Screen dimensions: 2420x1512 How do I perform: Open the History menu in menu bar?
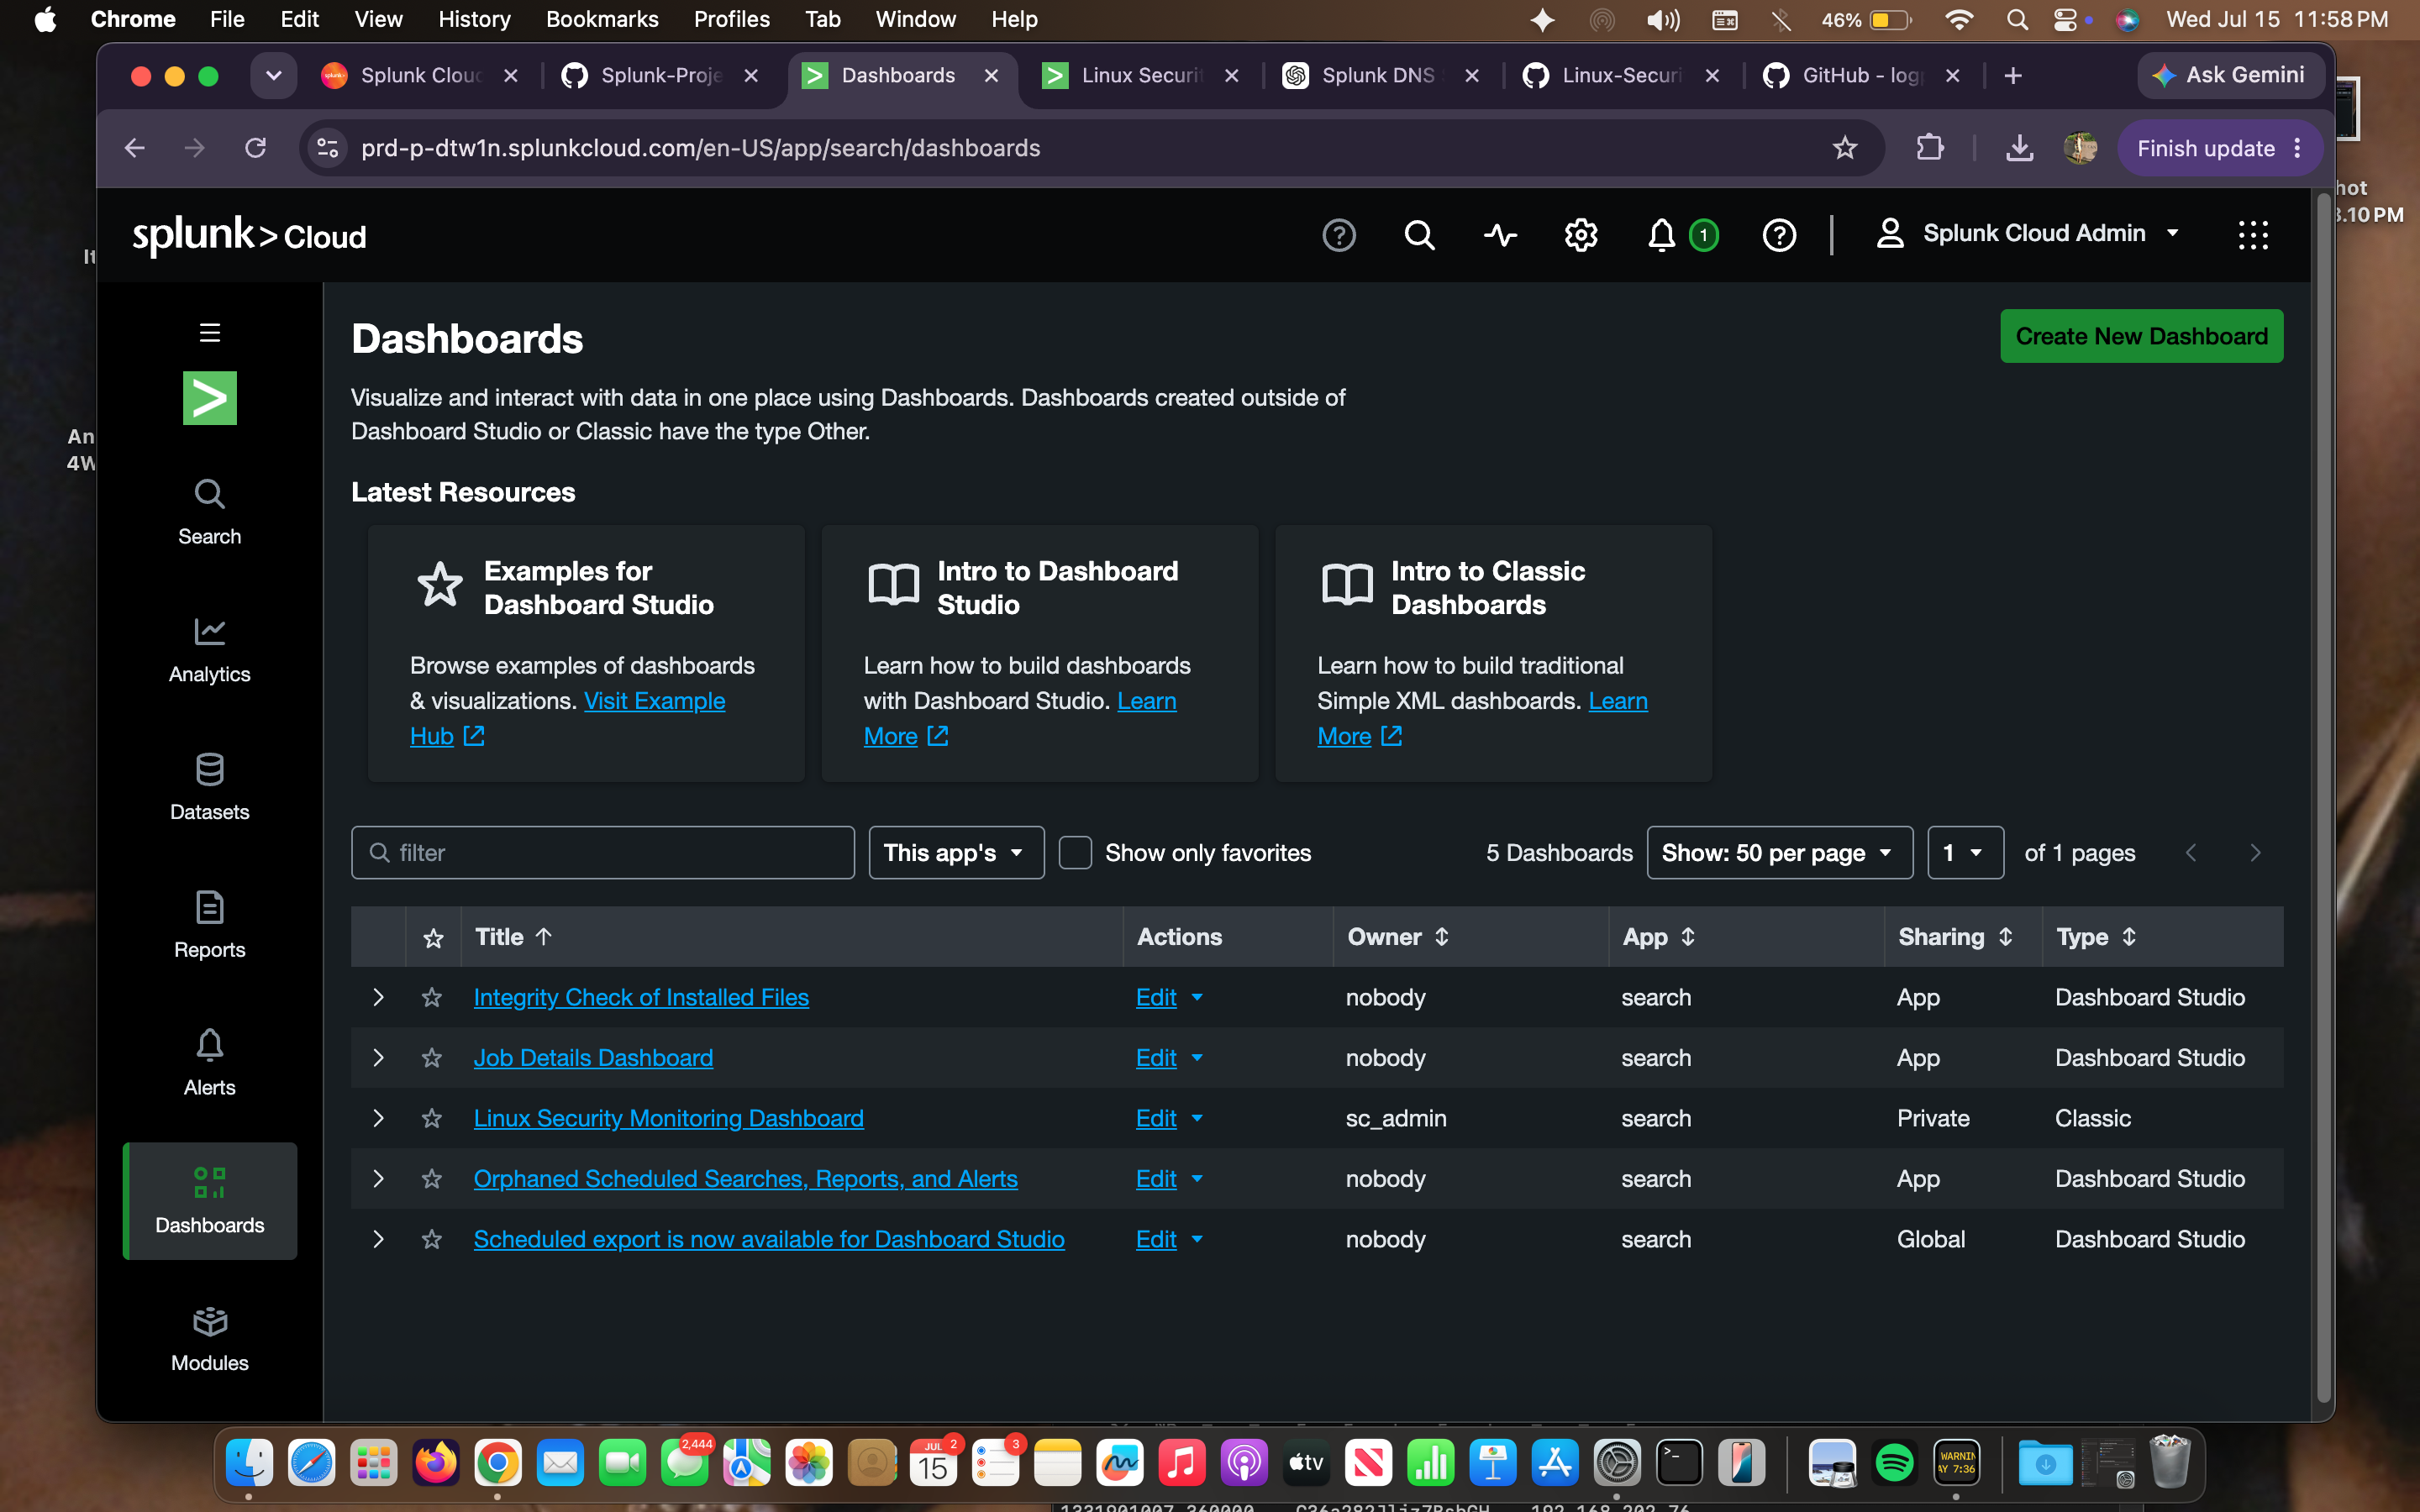pos(474,19)
